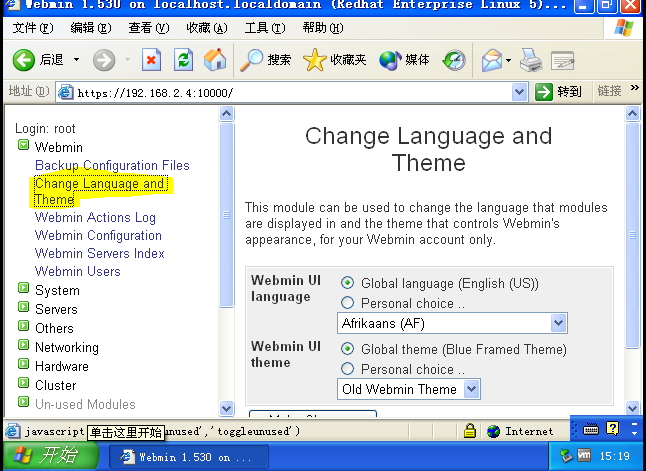Click the right frame scrollbar down arrow
The width and height of the screenshot is (646, 471).
pyautogui.click(x=632, y=408)
